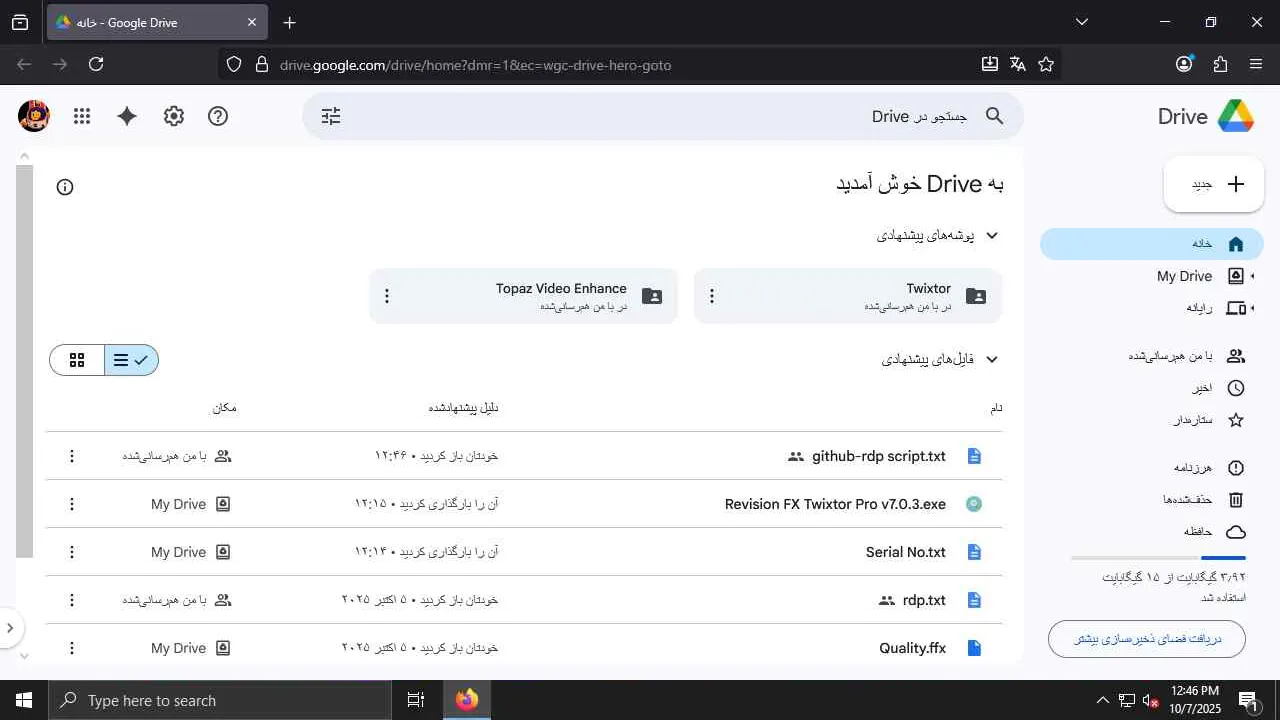This screenshot has height=720, width=1280.
Task: Open Quality.ffx file
Action: click(x=913, y=648)
